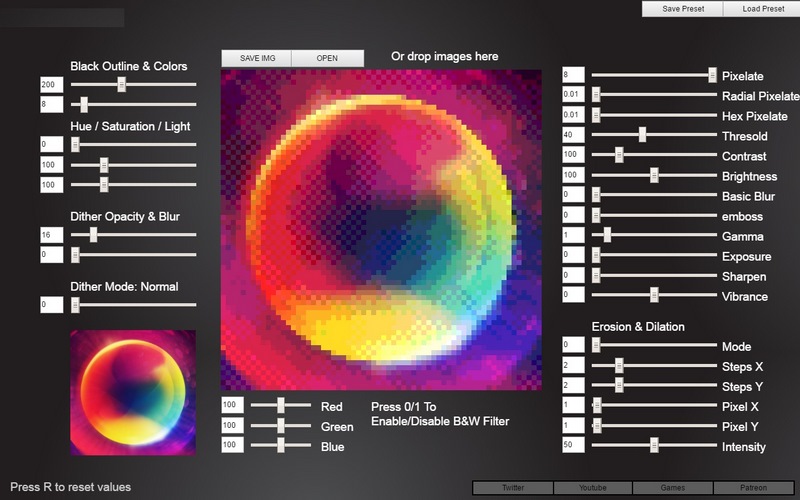This screenshot has width=800, height=500.
Task: Select the Black Outline field showing 200
Action: point(52,85)
